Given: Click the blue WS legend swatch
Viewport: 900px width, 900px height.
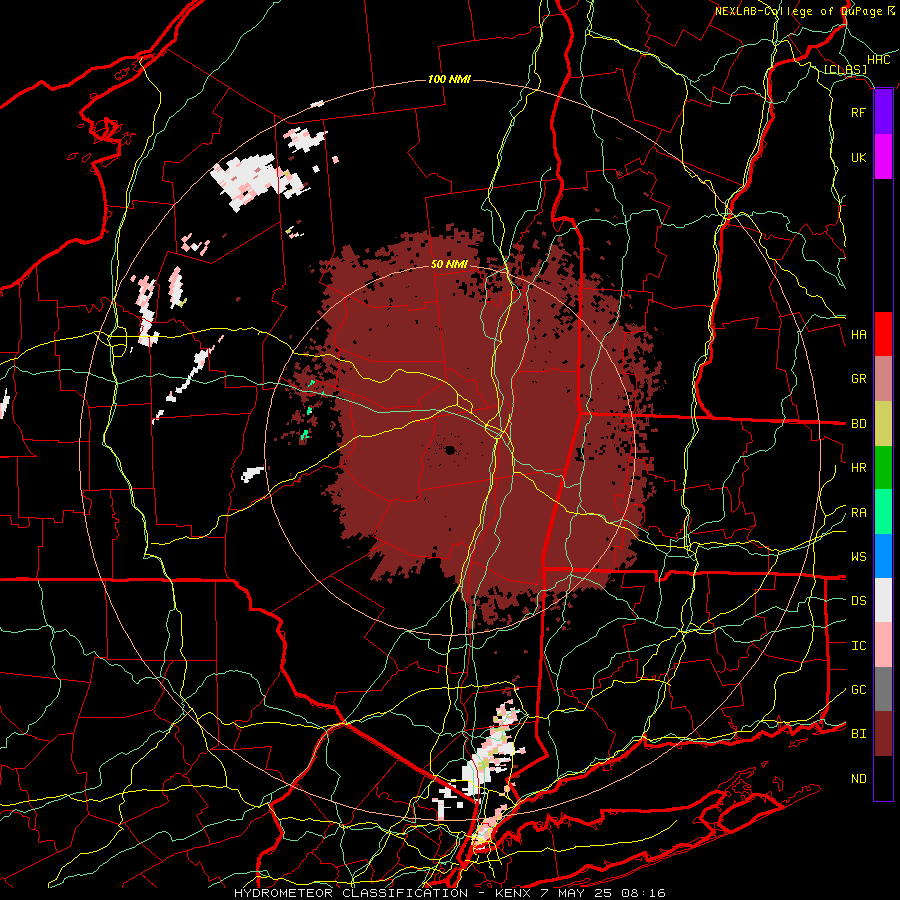Looking at the screenshot, I should [883, 556].
